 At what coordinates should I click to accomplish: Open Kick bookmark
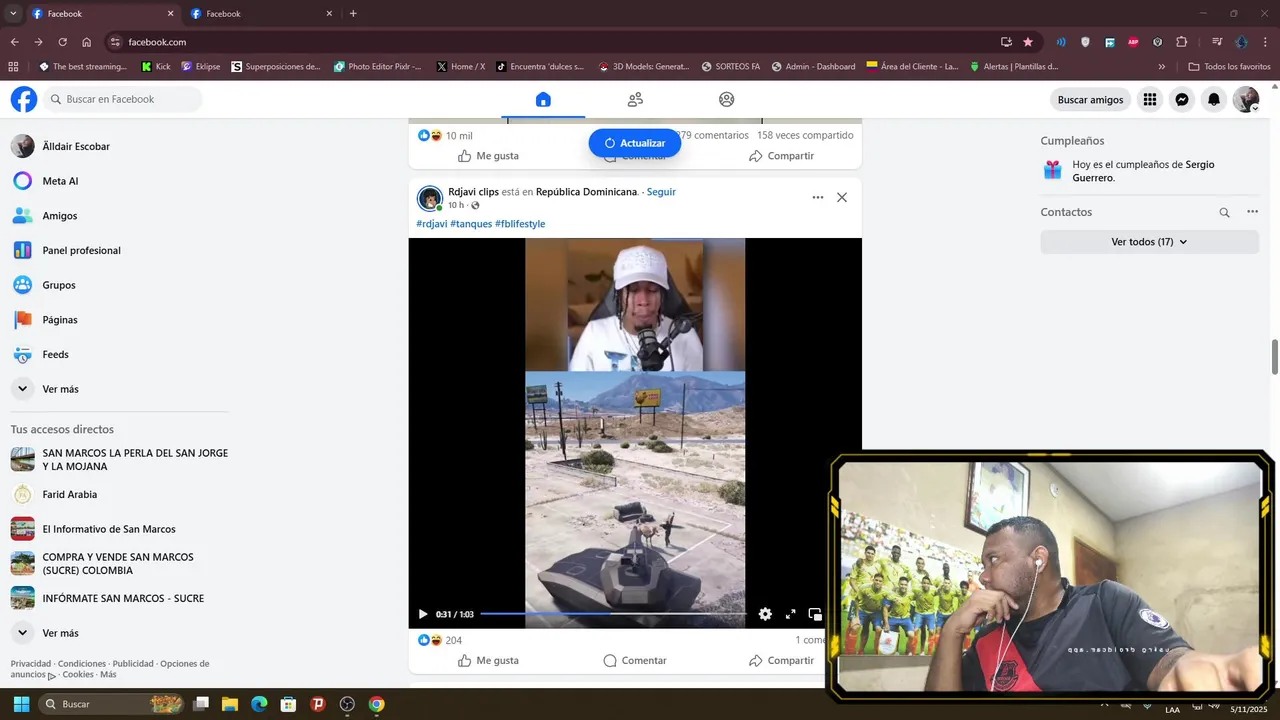[x=156, y=67]
